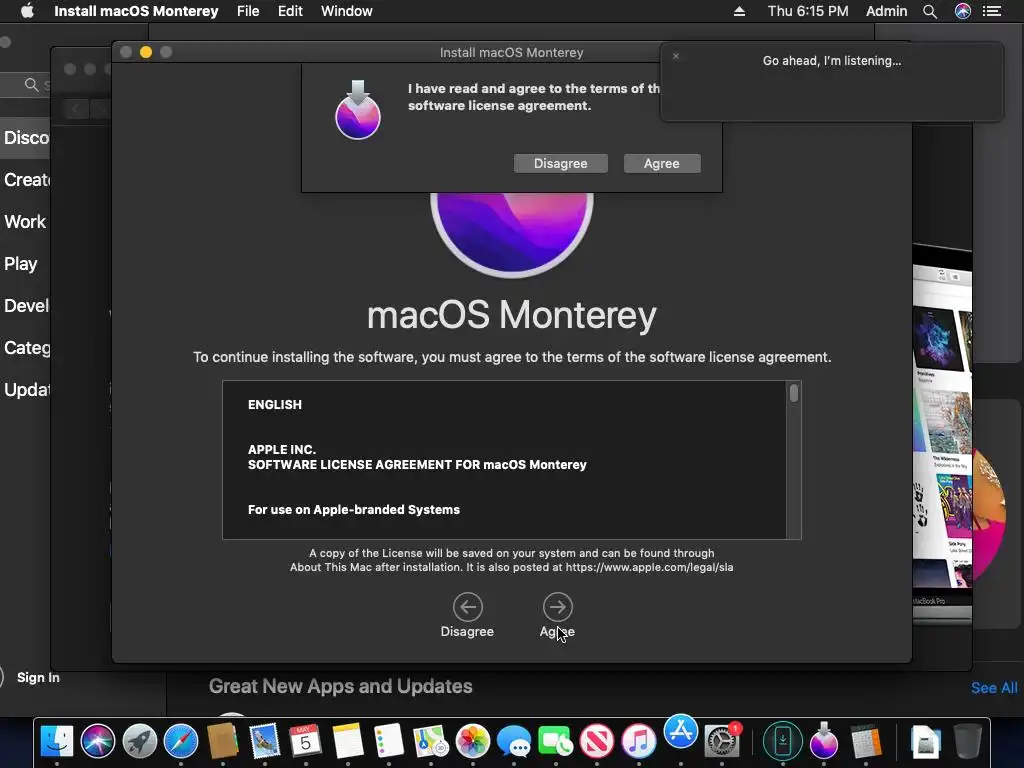The height and width of the screenshot is (768, 1024).
Task: Click Install macOS Monterey icon in Dock
Action: tap(824, 741)
